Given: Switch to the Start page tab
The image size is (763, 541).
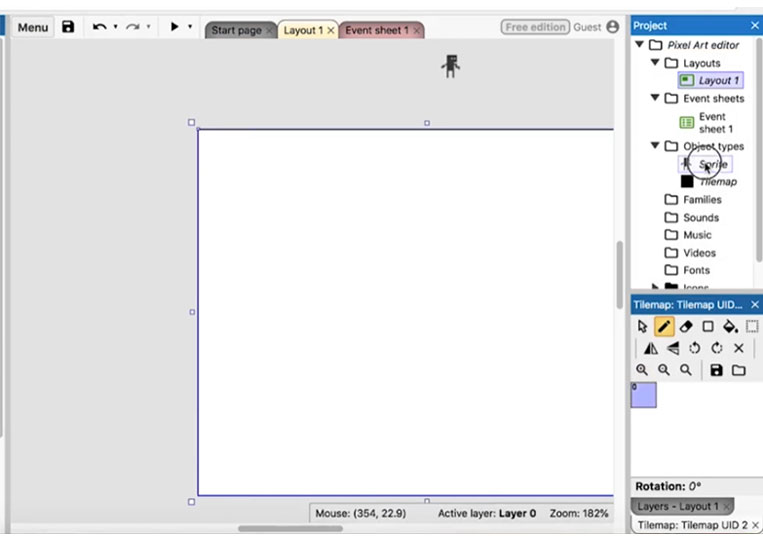Looking at the screenshot, I should [x=236, y=30].
